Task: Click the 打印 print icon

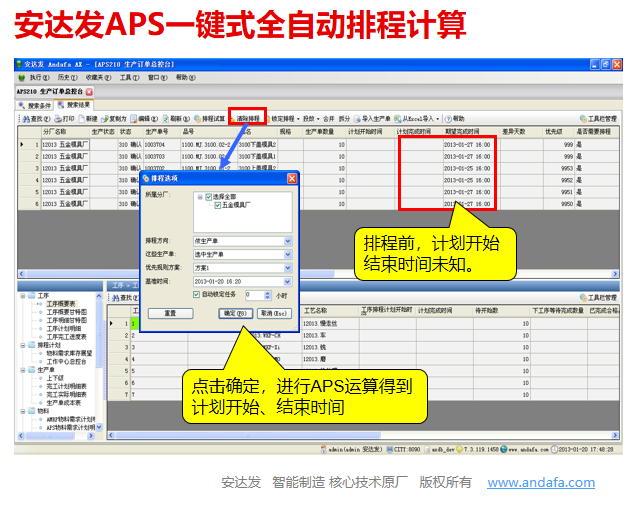Action: click(58, 119)
